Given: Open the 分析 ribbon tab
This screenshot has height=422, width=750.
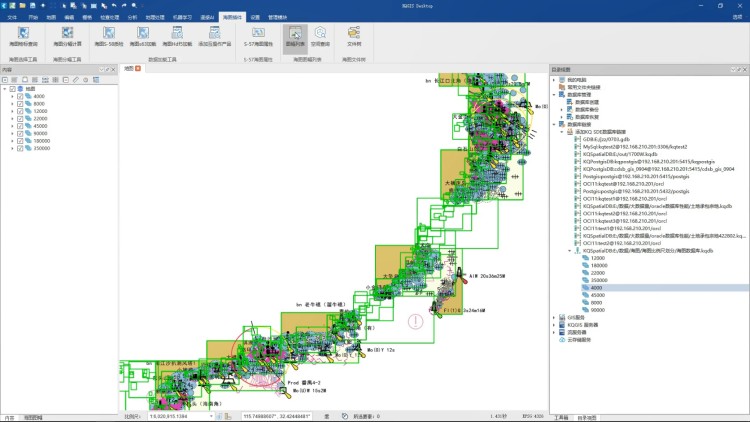Looking at the screenshot, I should (133, 17).
